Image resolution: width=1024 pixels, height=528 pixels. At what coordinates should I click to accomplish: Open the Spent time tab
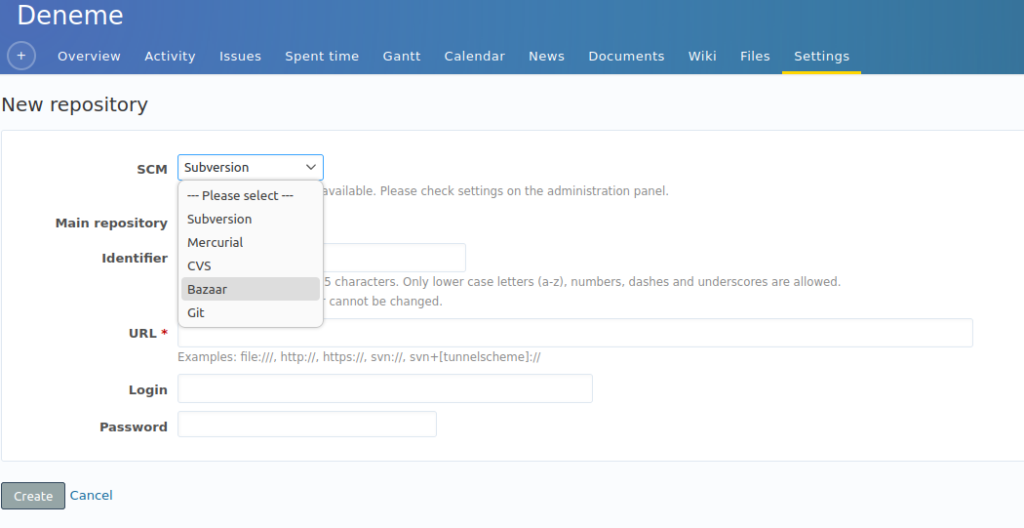[x=322, y=56]
